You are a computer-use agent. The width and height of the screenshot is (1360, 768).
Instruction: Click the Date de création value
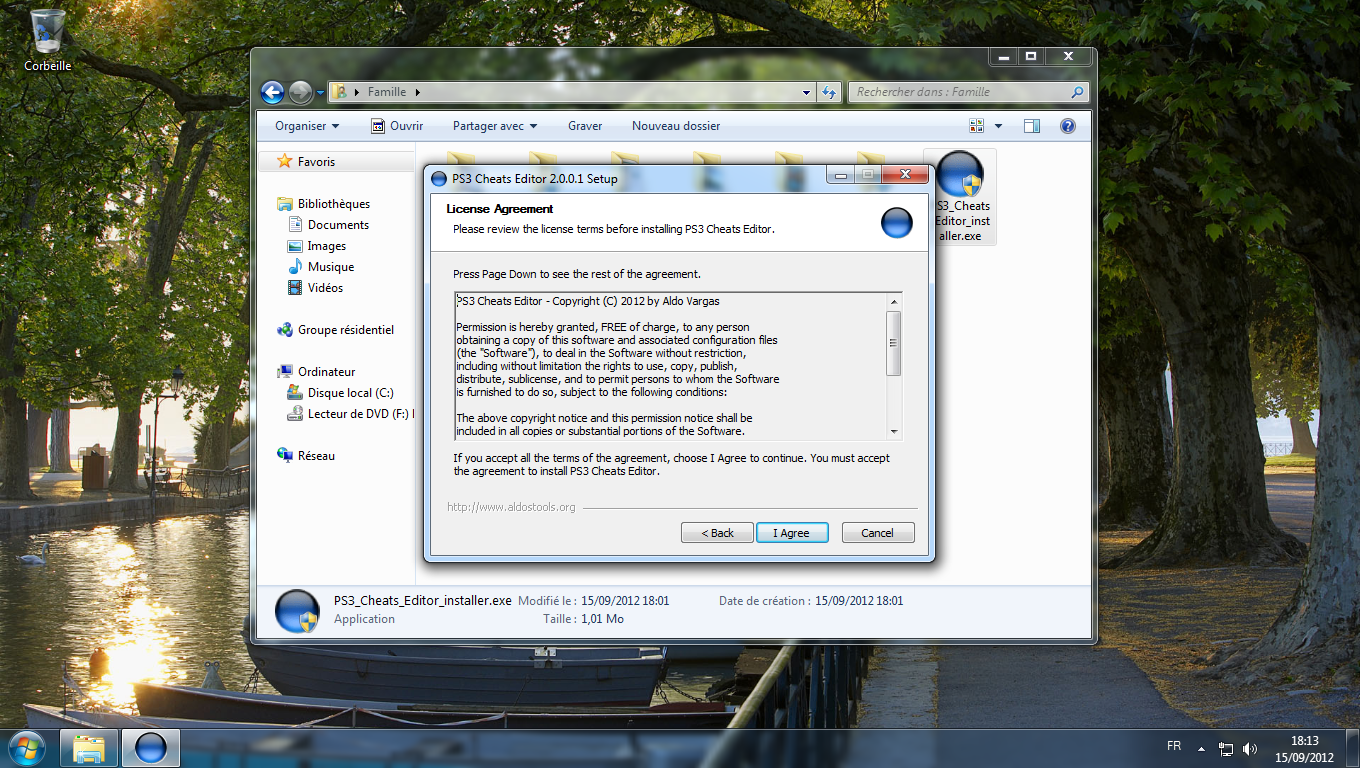tap(859, 601)
